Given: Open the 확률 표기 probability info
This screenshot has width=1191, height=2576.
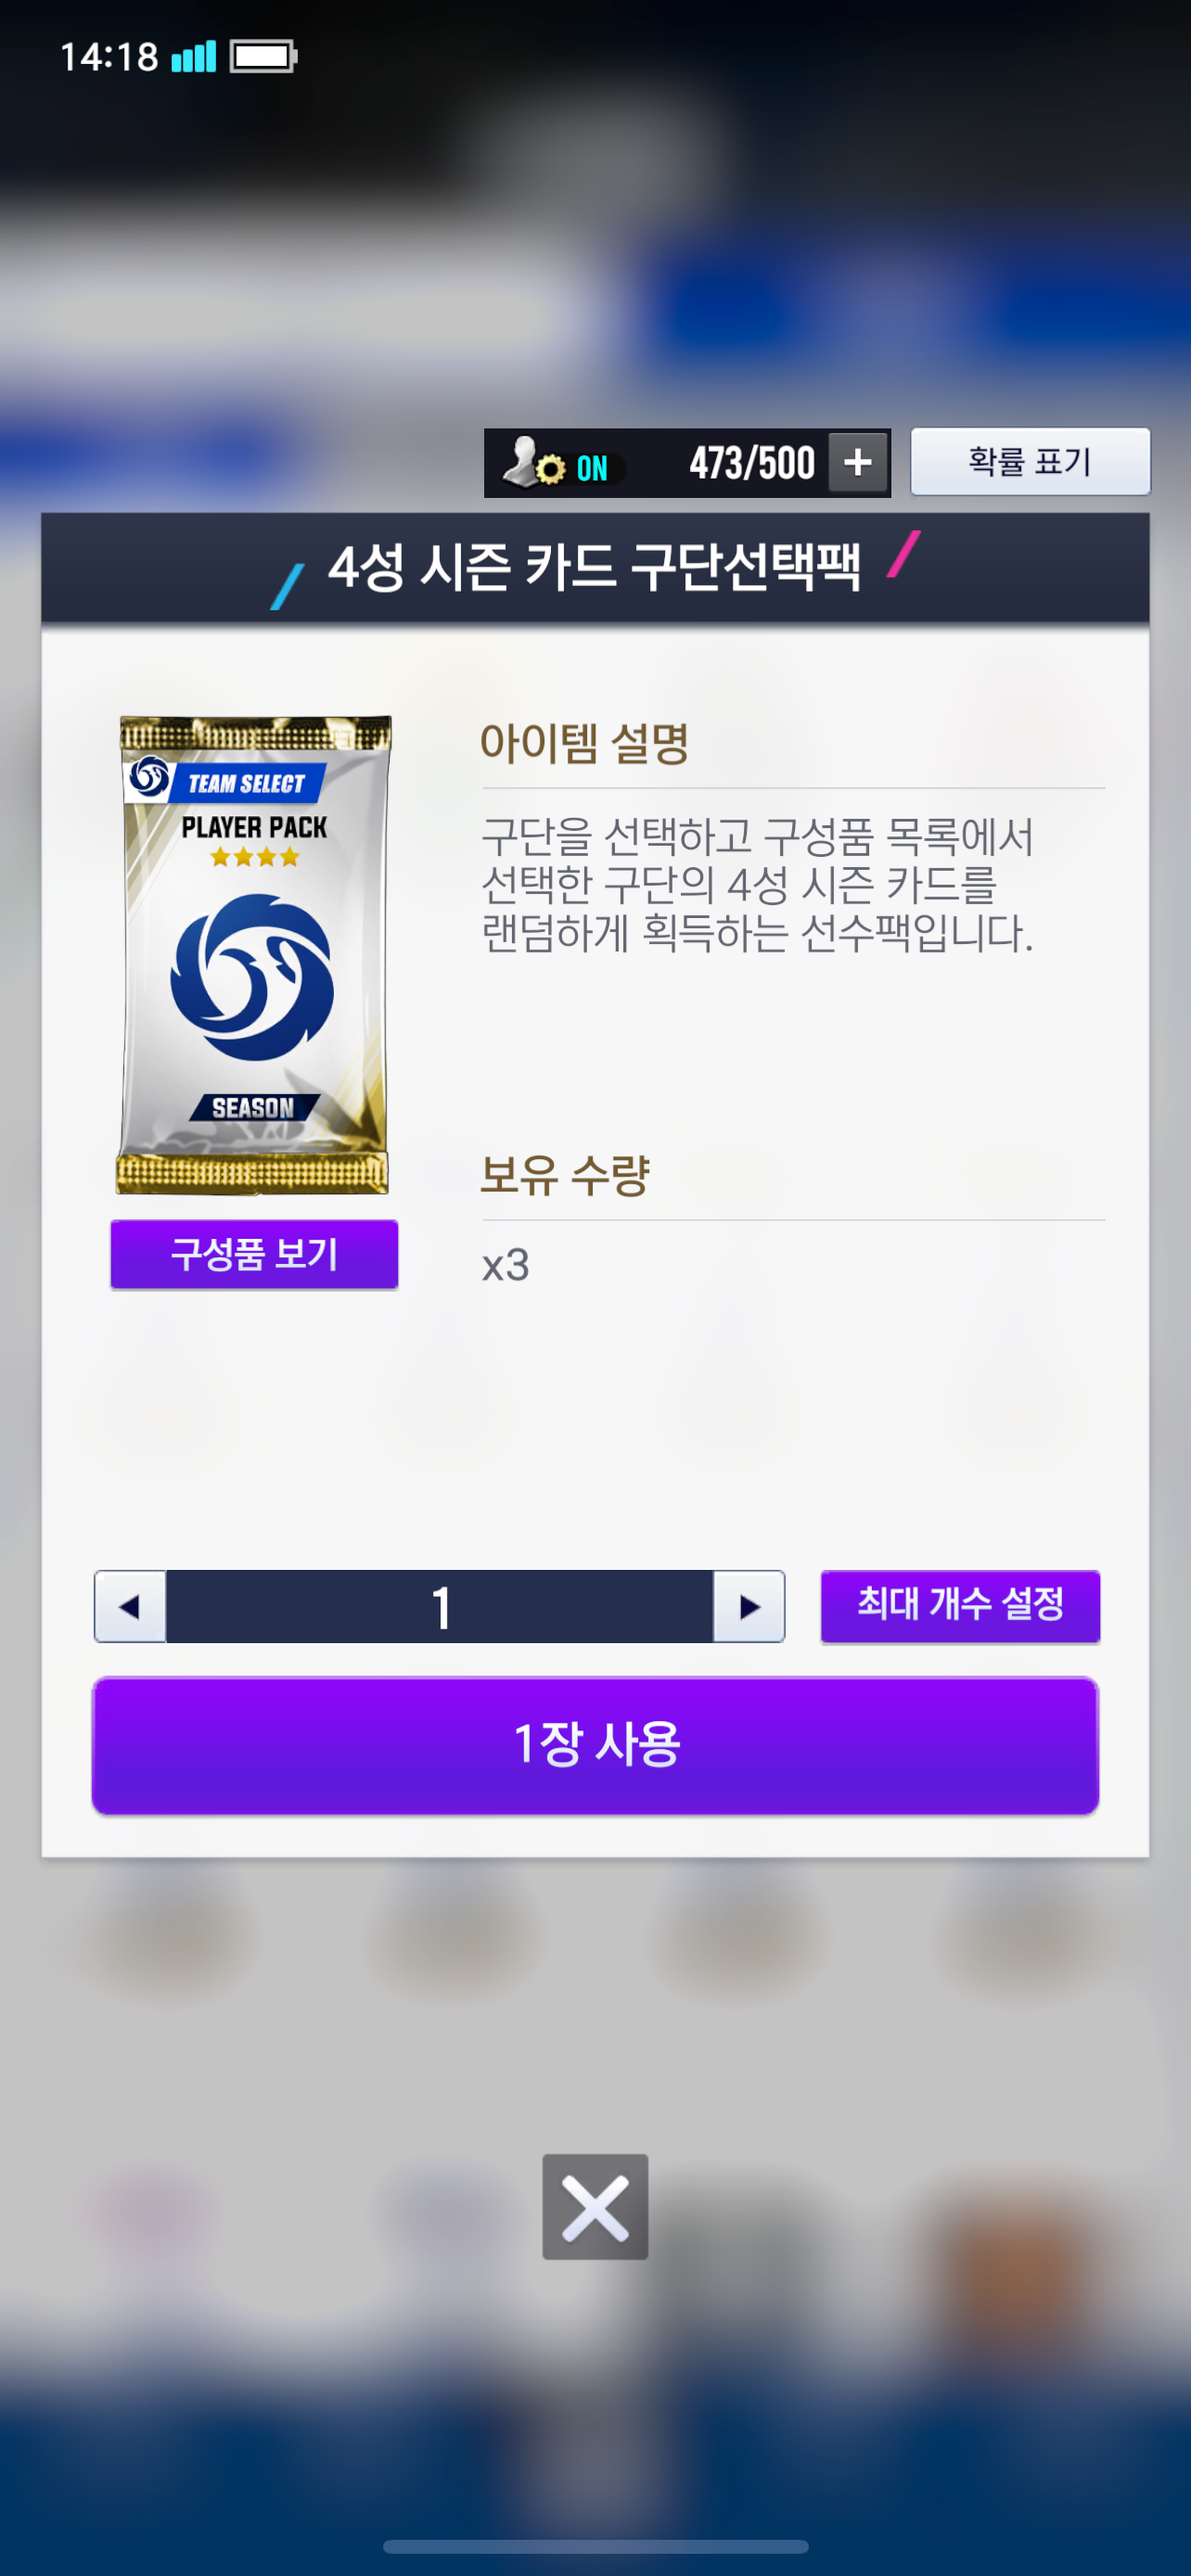Looking at the screenshot, I should 1030,461.
